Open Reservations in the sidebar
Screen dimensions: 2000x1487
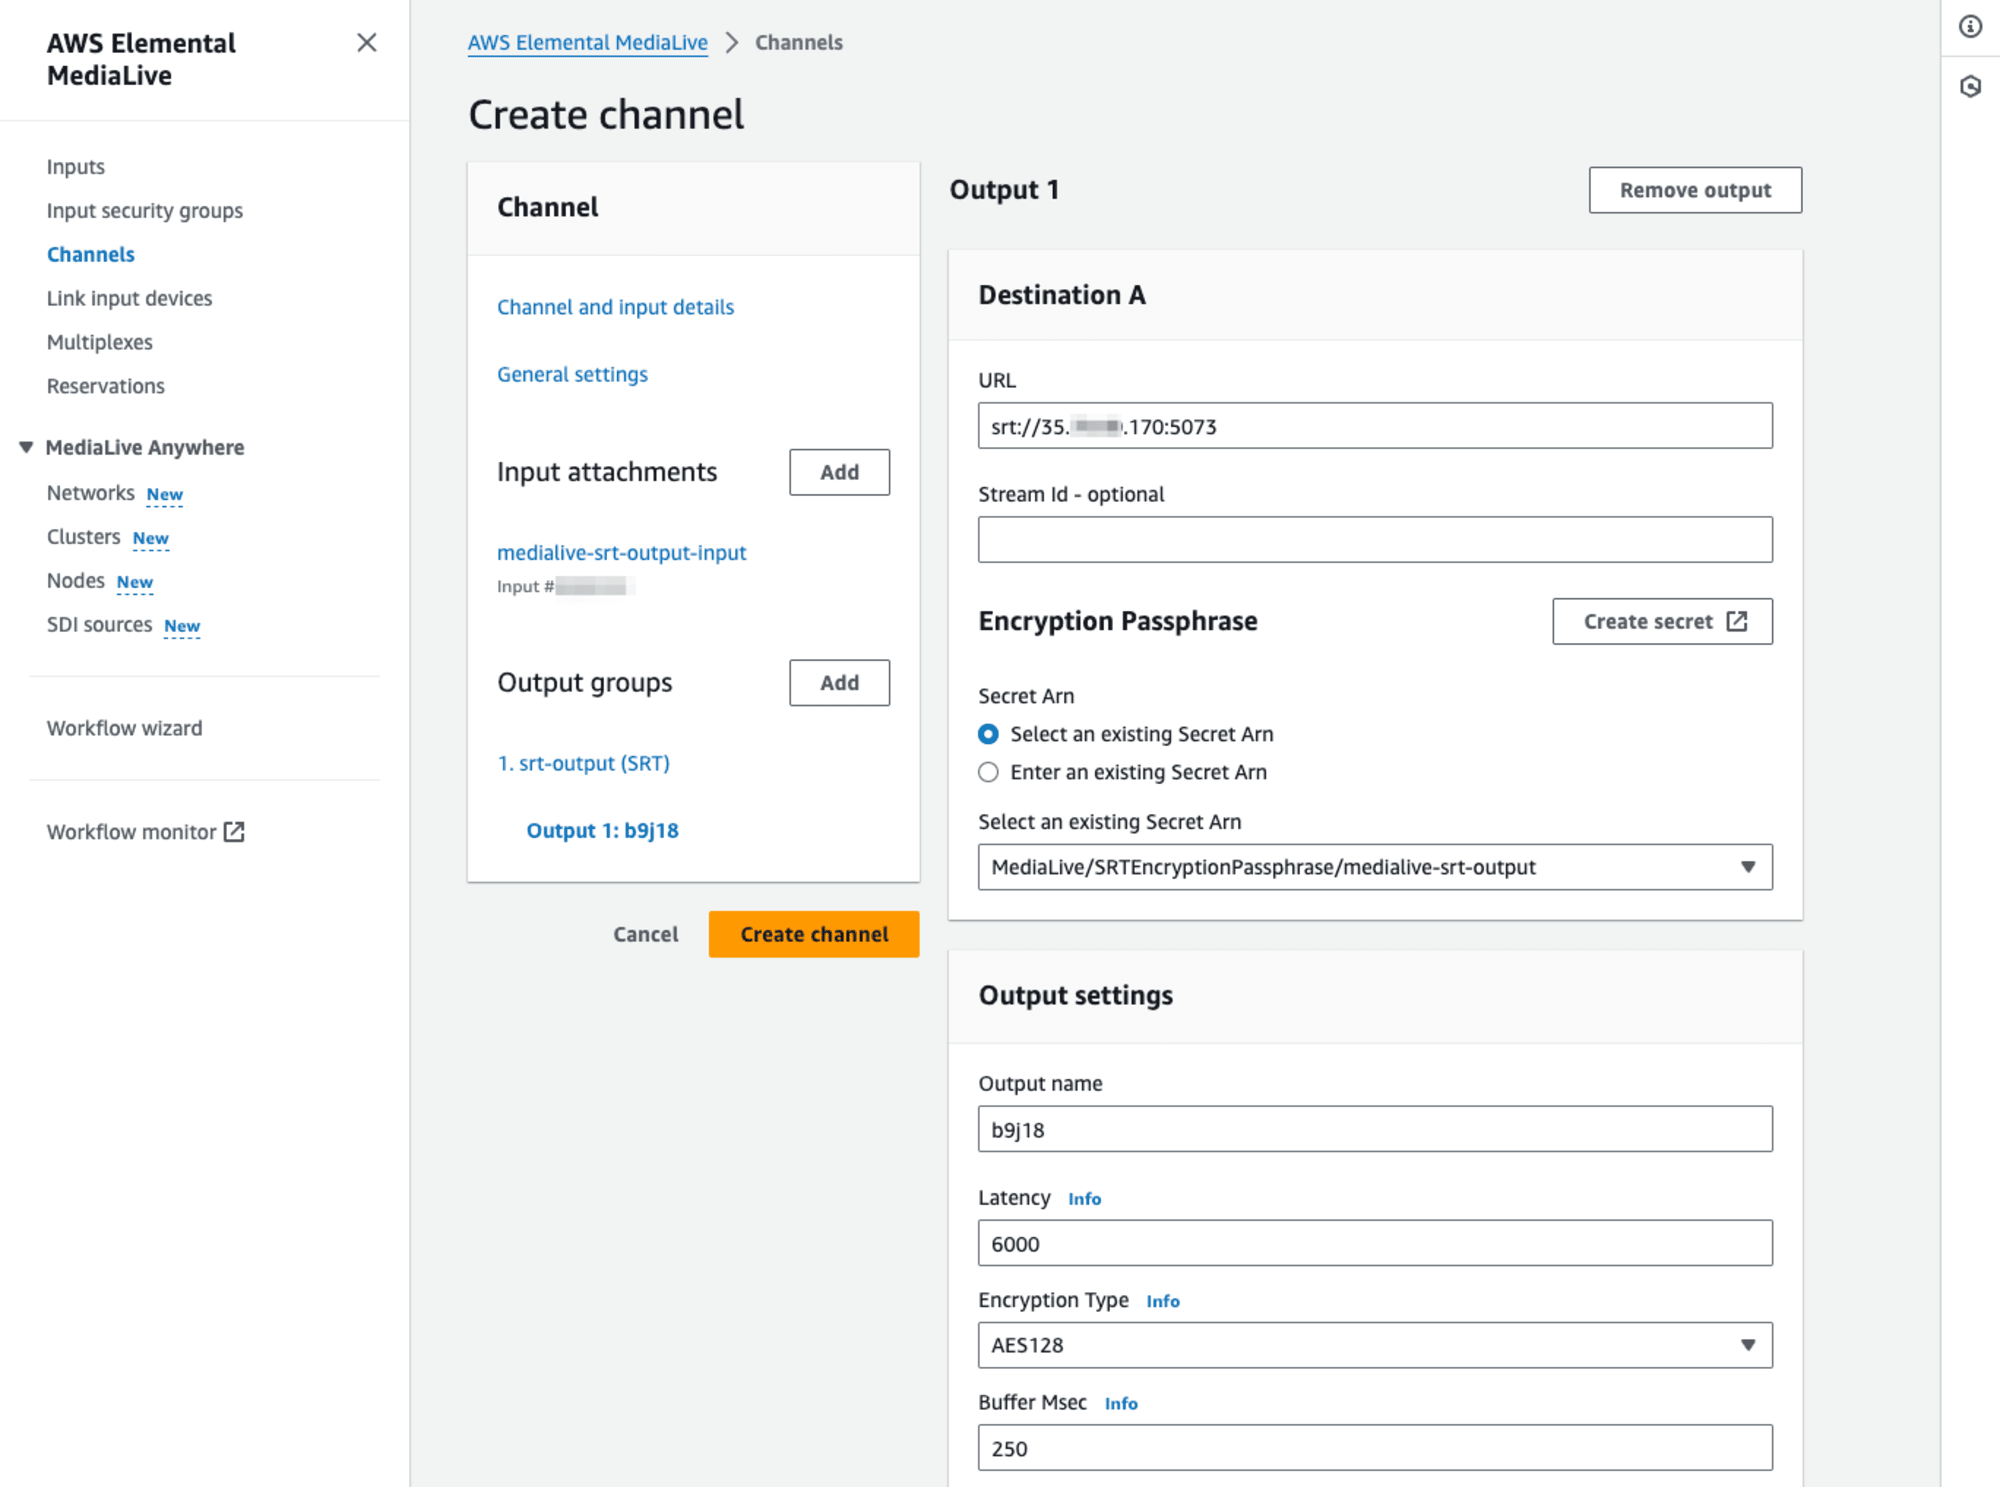coord(106,386)
